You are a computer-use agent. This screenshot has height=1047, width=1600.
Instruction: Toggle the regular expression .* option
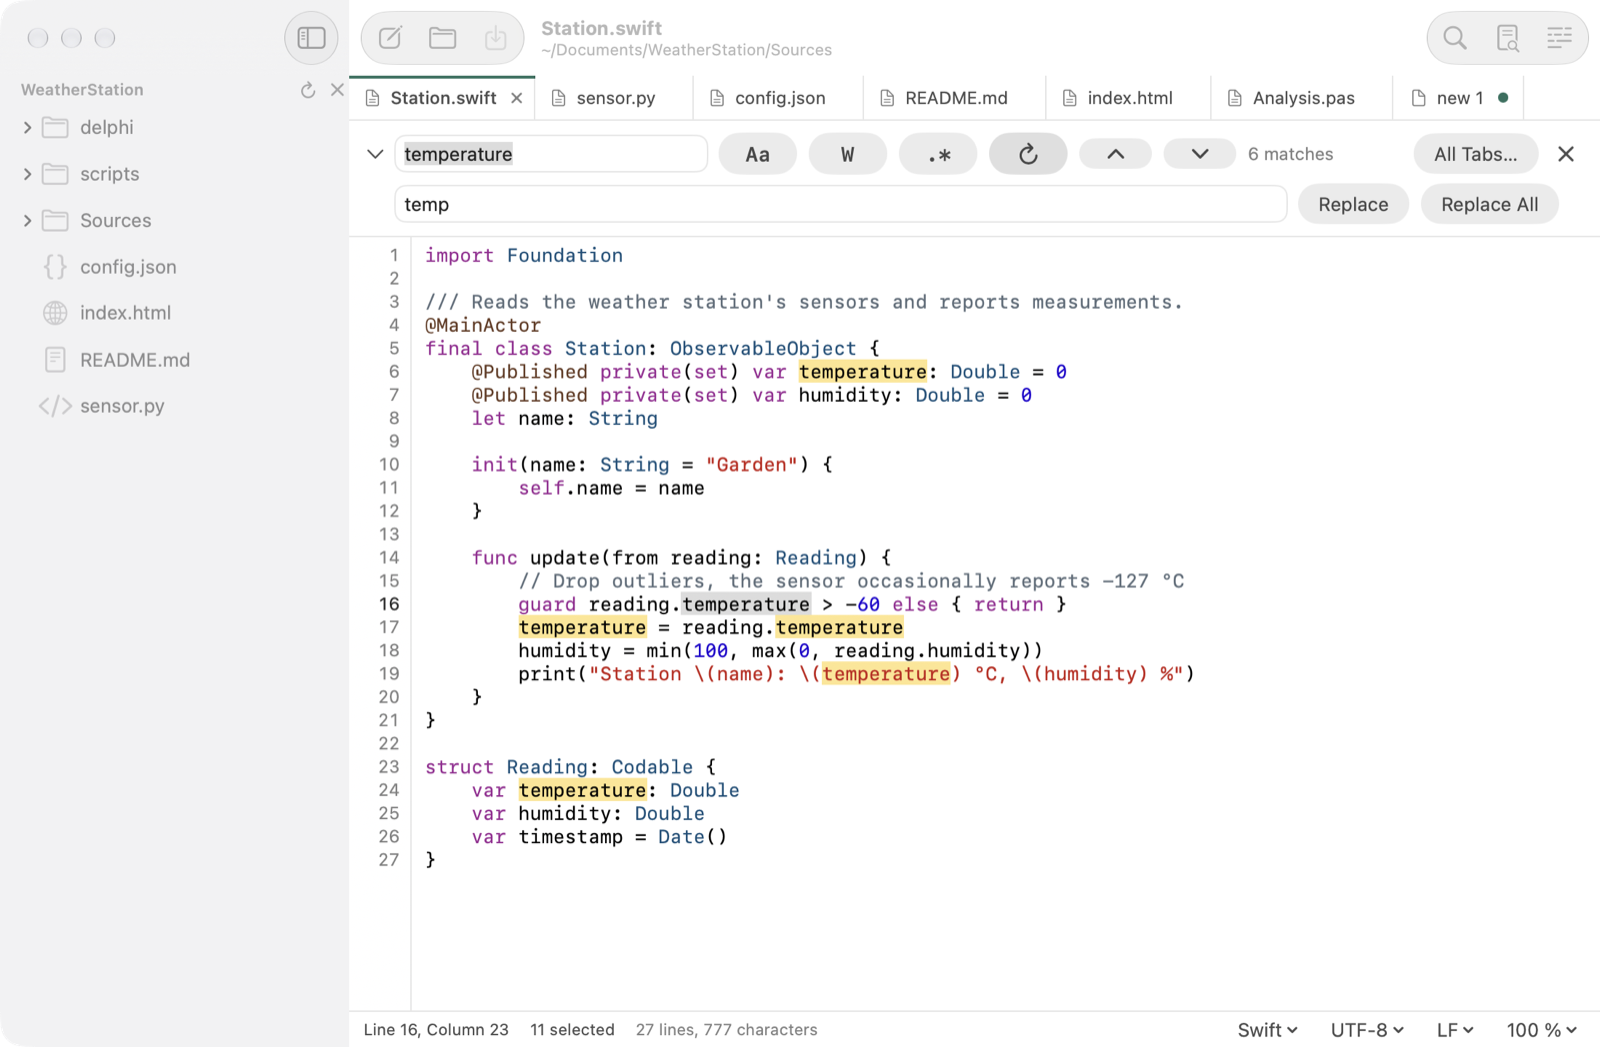[938, 154]
